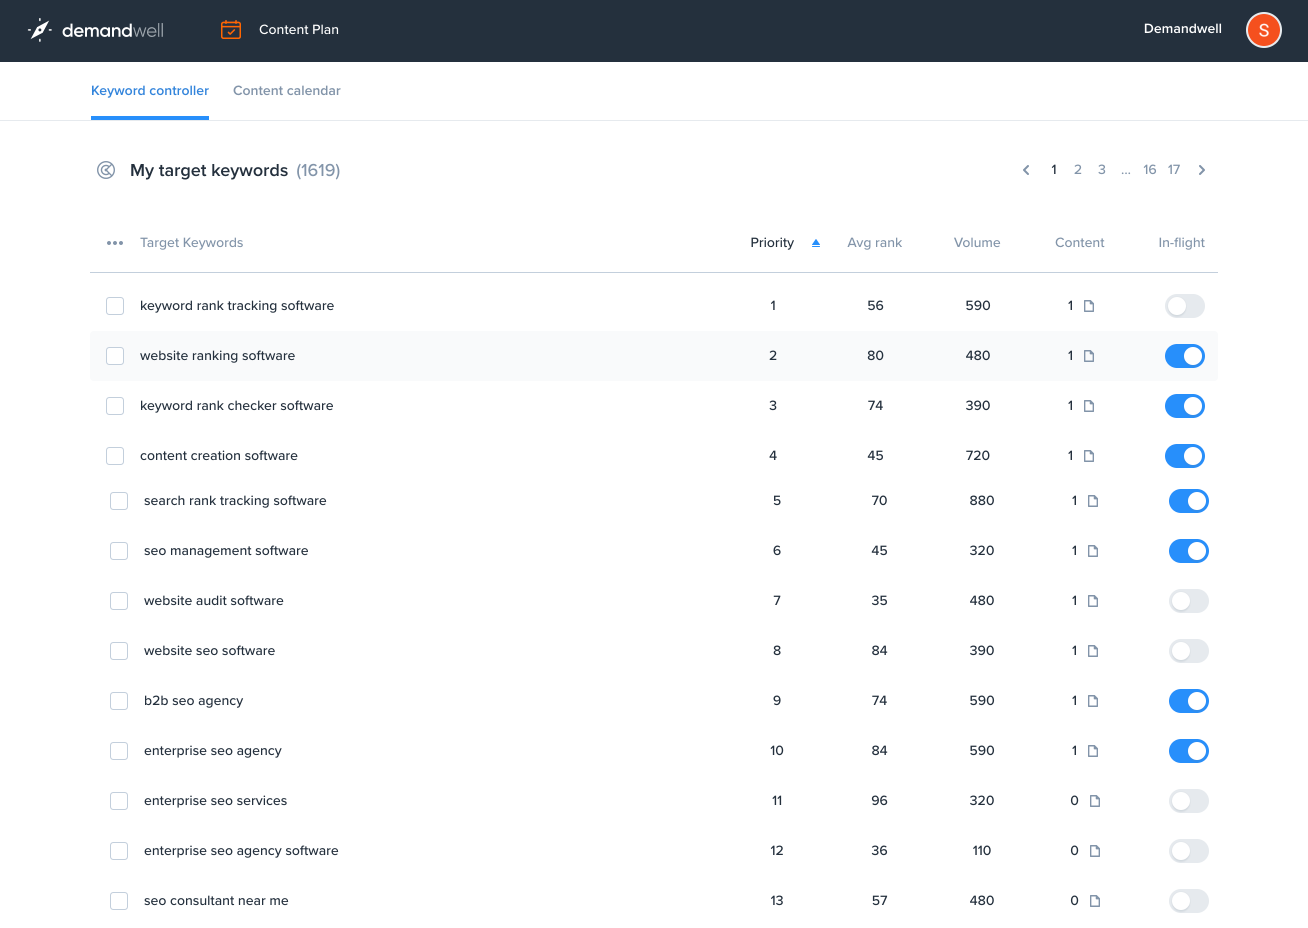
Task: Jump to page 17 in pagination
Action: point(1174,170)
